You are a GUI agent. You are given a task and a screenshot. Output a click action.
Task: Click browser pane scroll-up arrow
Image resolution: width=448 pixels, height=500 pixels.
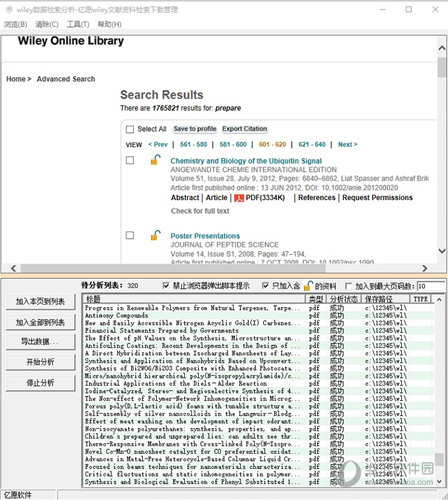click(442, 48)
